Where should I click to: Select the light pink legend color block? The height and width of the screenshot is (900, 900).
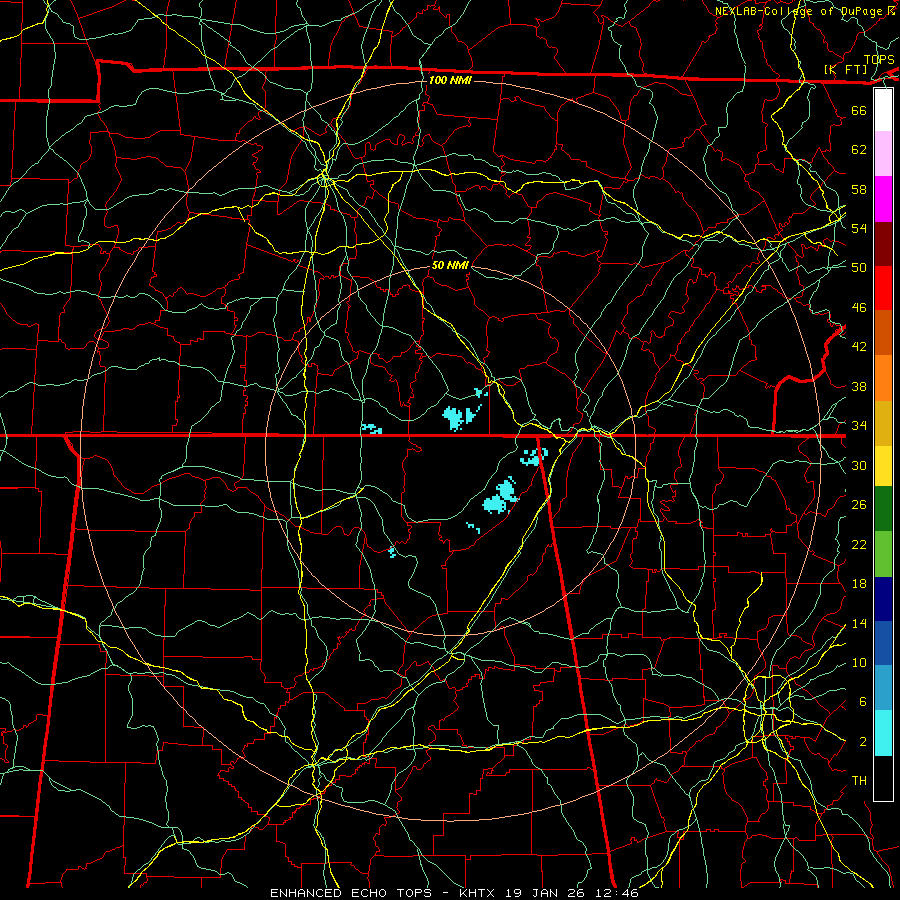(883, 154)
